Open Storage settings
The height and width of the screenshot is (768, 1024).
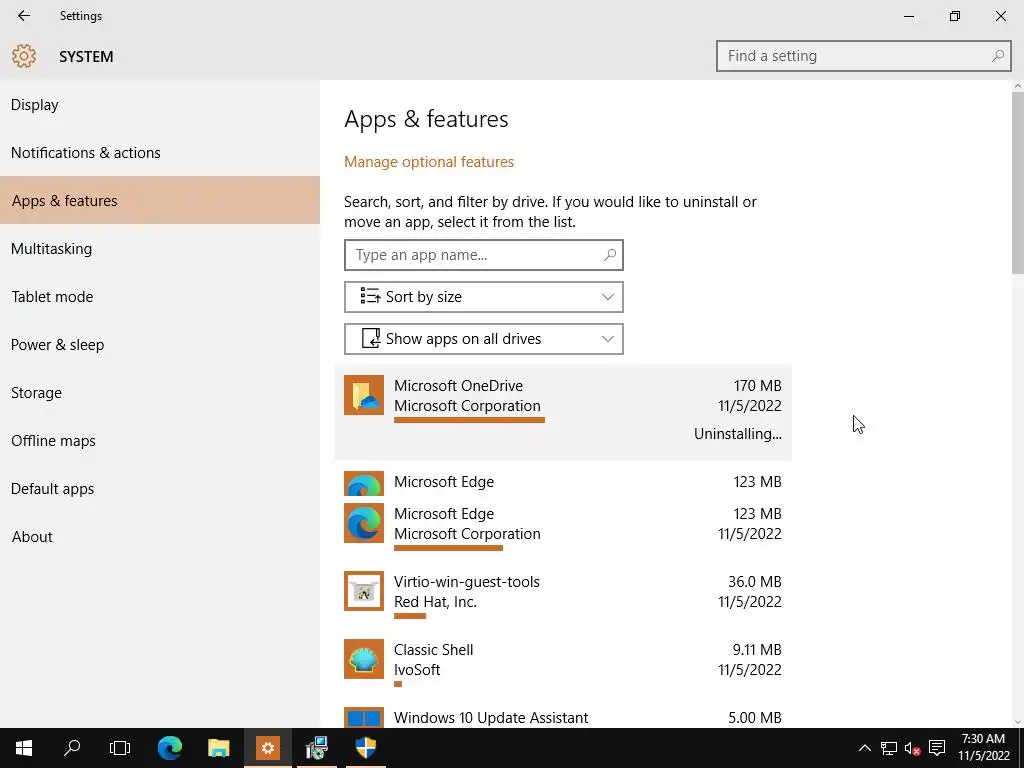pyautogui.click(x=160, y=392)
